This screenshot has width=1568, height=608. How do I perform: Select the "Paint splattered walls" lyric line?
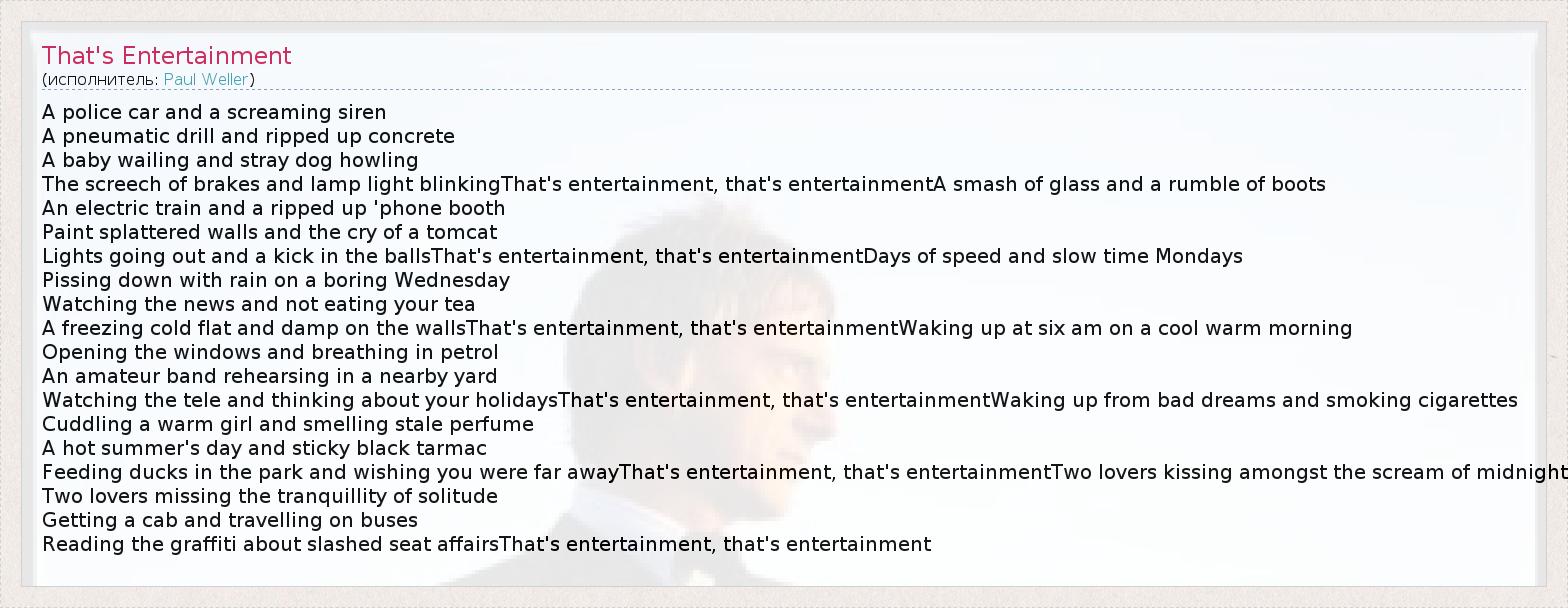coord(269,232)
